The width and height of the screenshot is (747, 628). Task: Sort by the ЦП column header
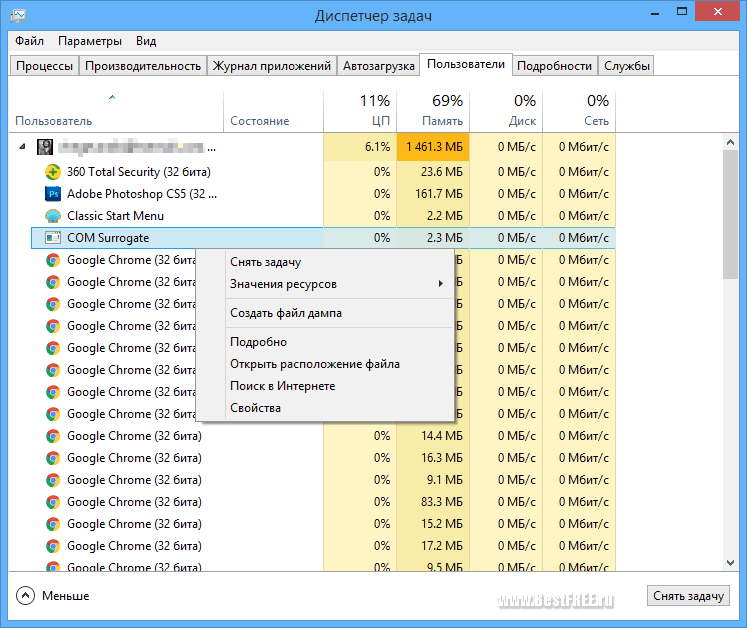[360, 111]
